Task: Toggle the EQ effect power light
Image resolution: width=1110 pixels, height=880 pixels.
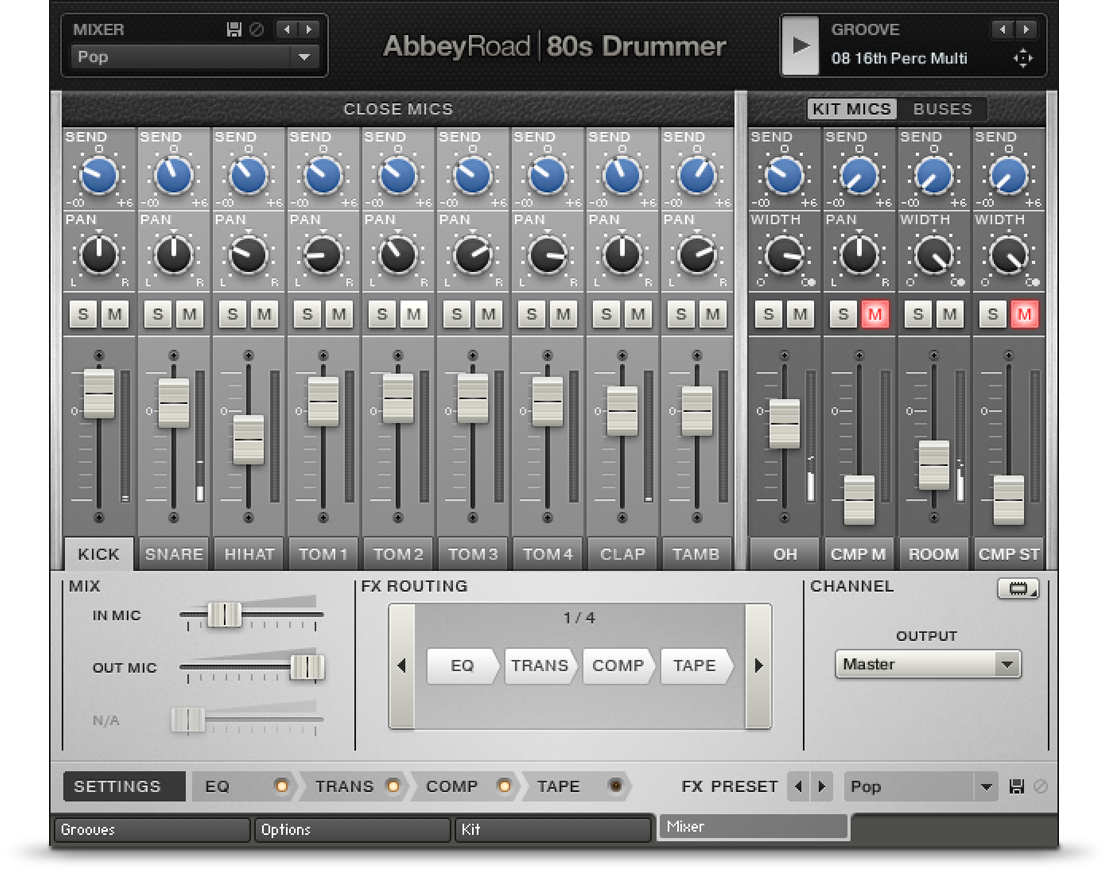Action: (281, 786)
